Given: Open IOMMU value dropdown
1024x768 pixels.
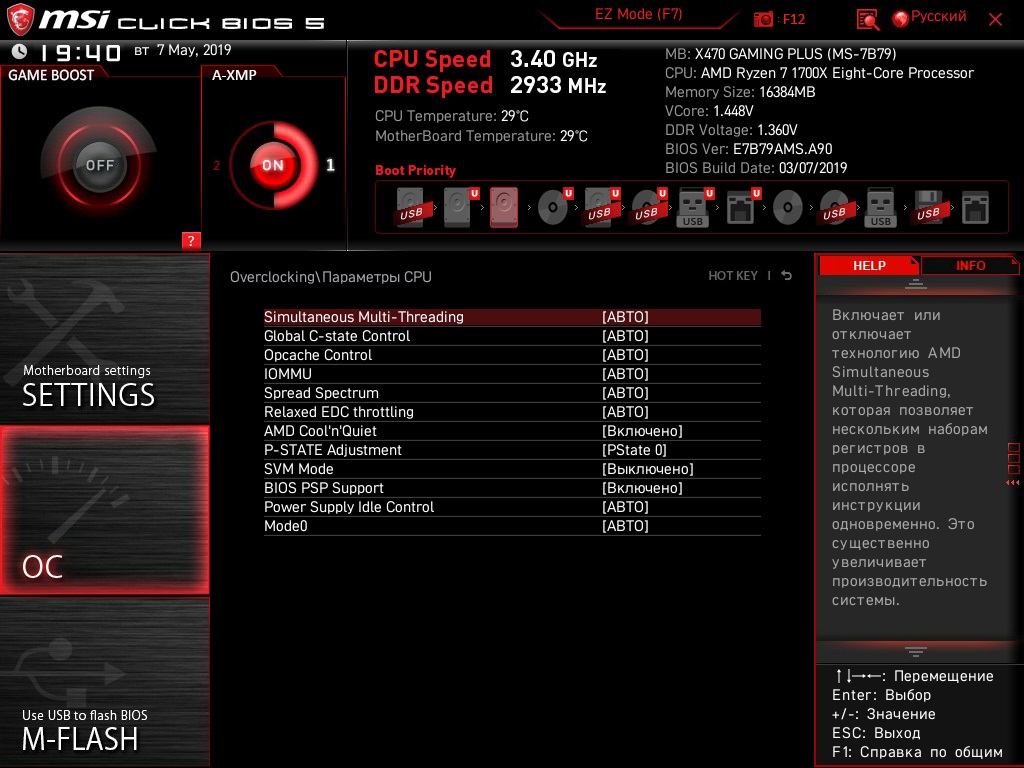Looking at the screenshot, I should (x=625, y=374).
